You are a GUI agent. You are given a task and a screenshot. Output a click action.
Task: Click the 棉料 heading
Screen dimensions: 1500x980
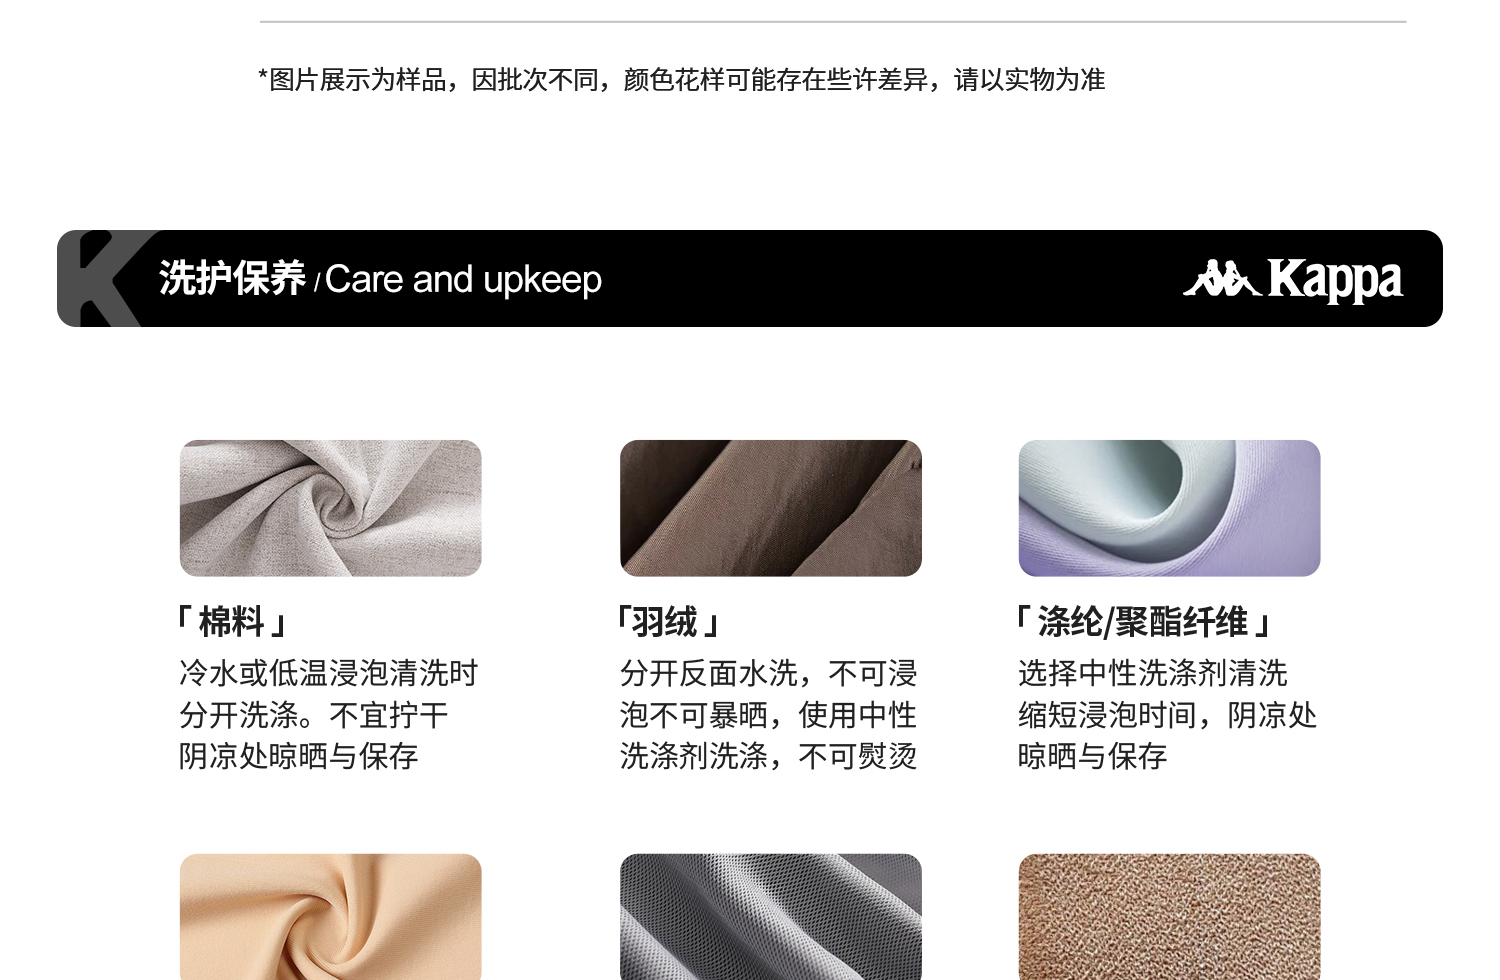click(x=232, y=622)
